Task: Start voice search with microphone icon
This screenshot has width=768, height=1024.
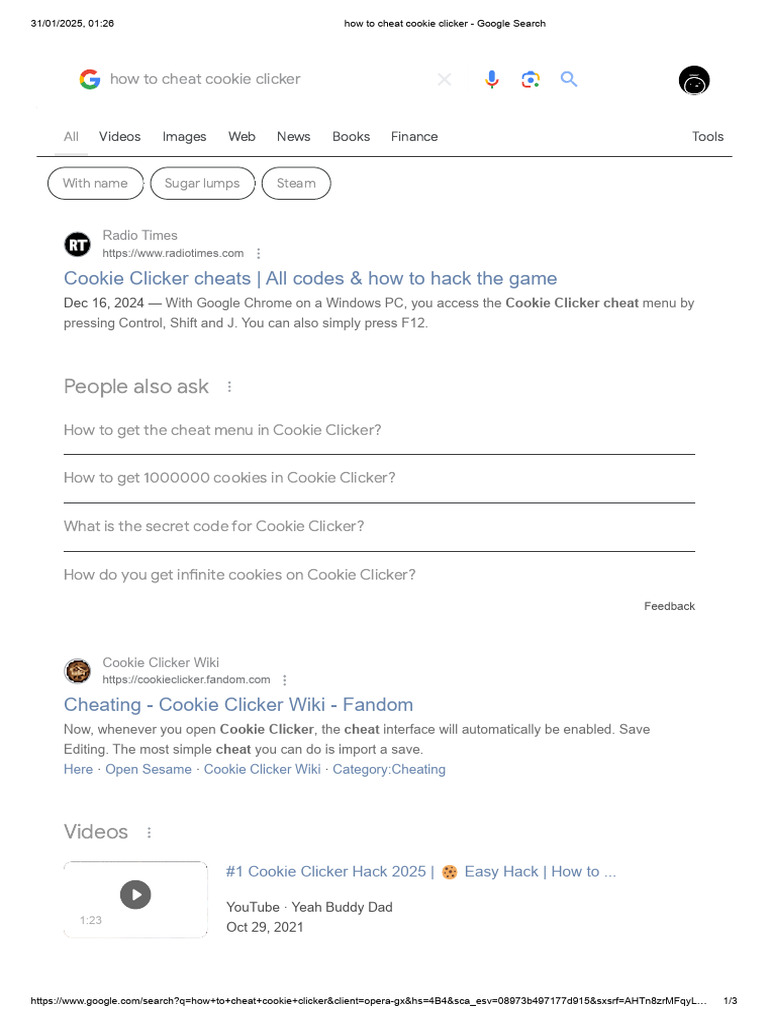Action: [491, 79]
